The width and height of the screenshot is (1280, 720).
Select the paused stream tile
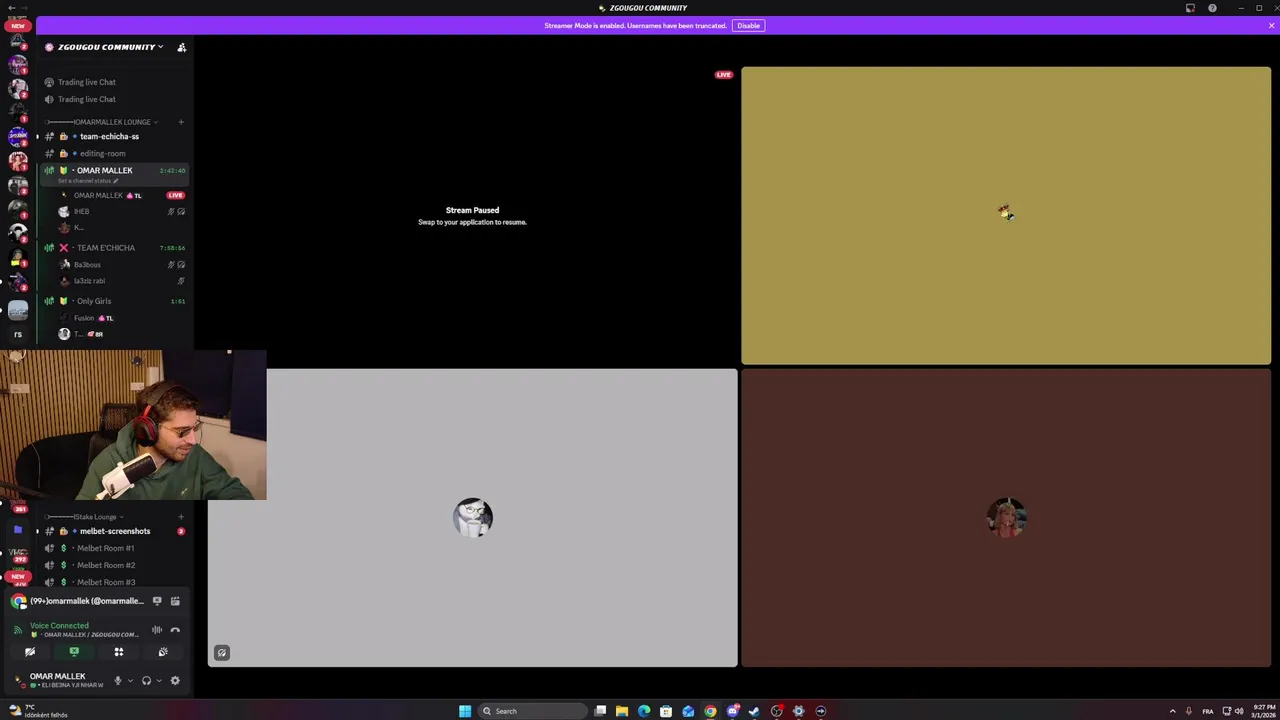[x=472, y=216]
